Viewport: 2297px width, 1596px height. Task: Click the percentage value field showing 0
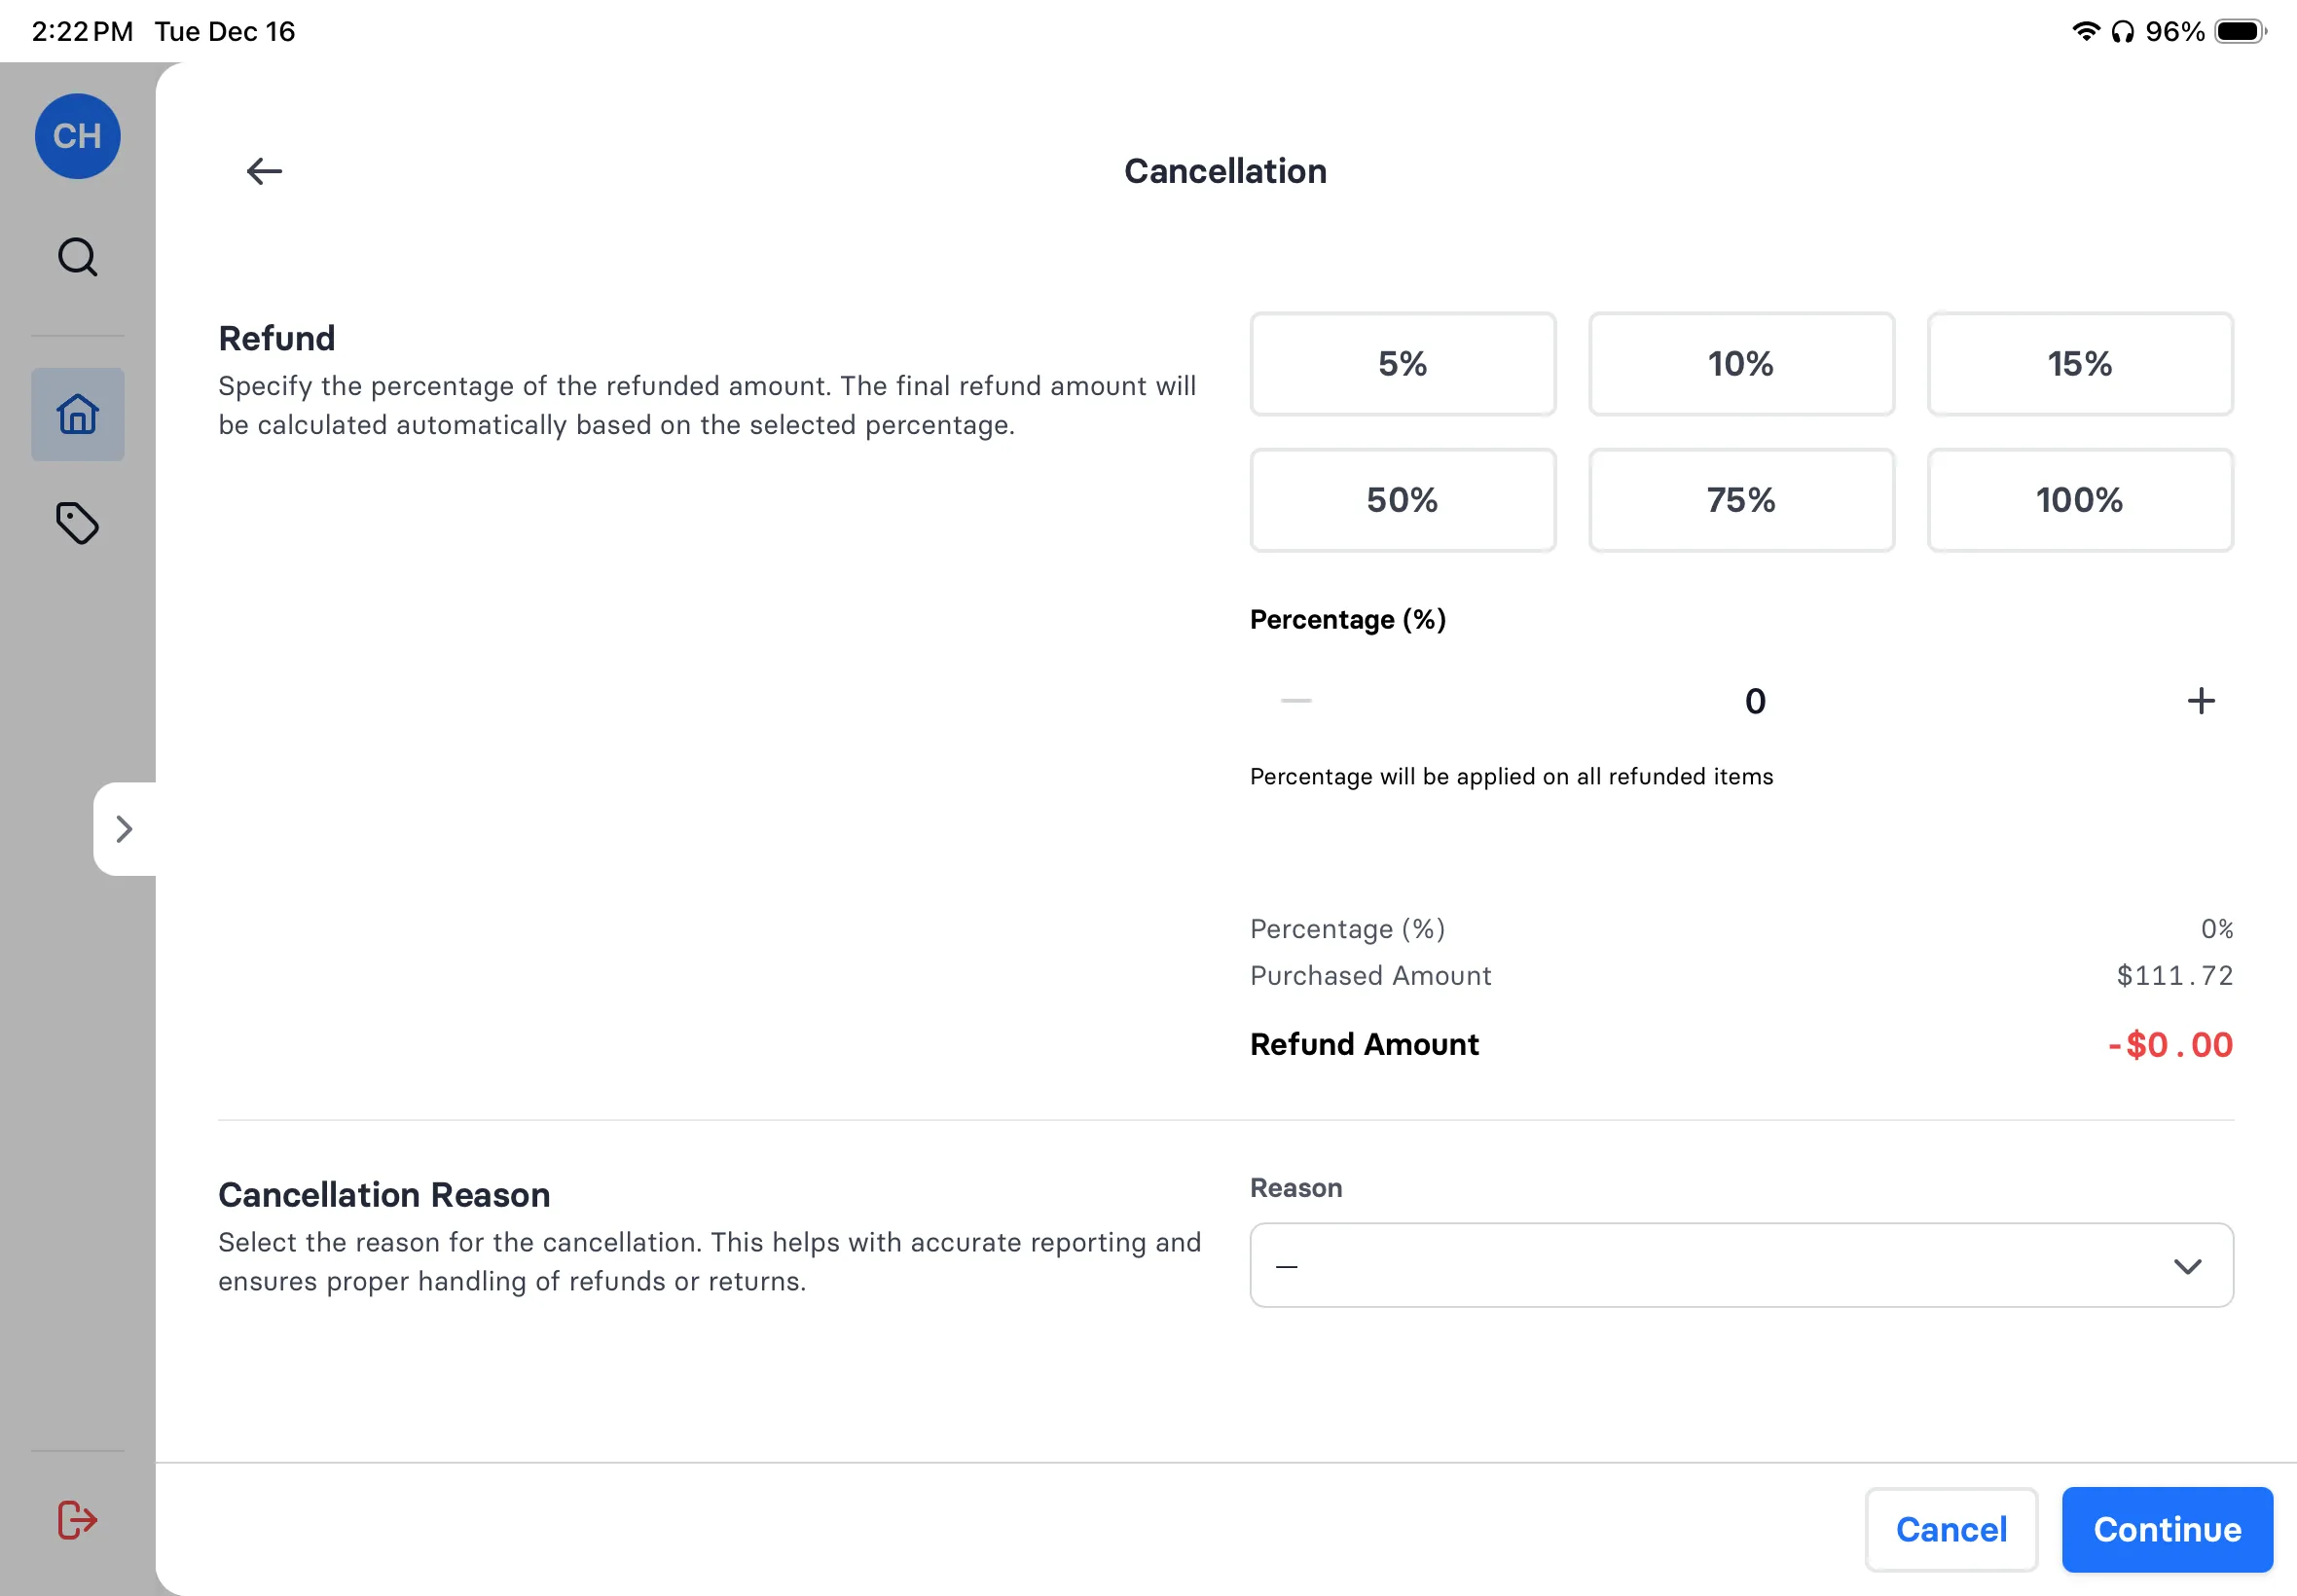(x=1755, y=700)
